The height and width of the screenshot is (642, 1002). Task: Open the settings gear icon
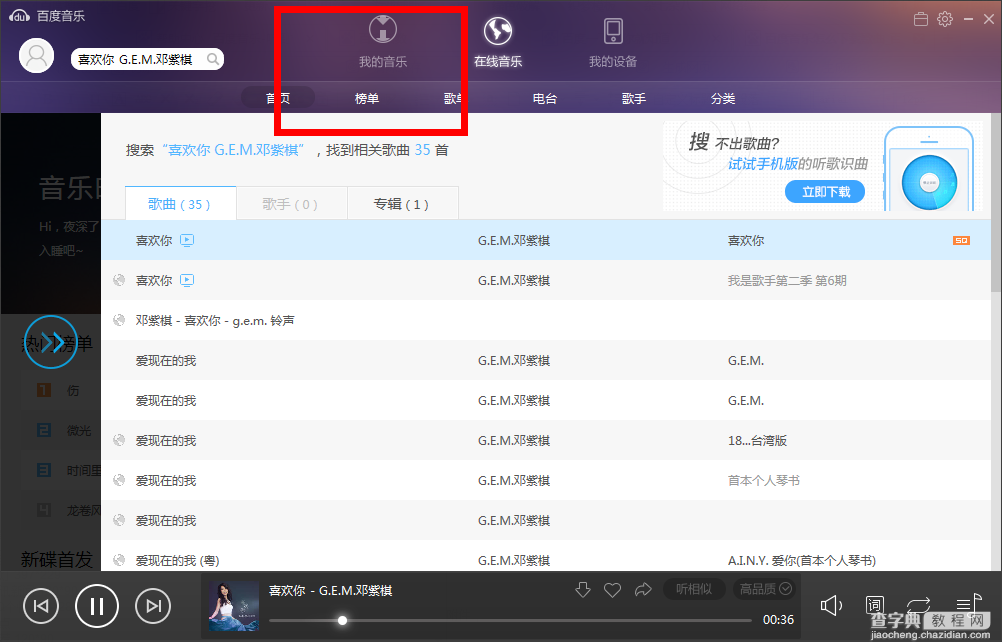click(944, 19)
